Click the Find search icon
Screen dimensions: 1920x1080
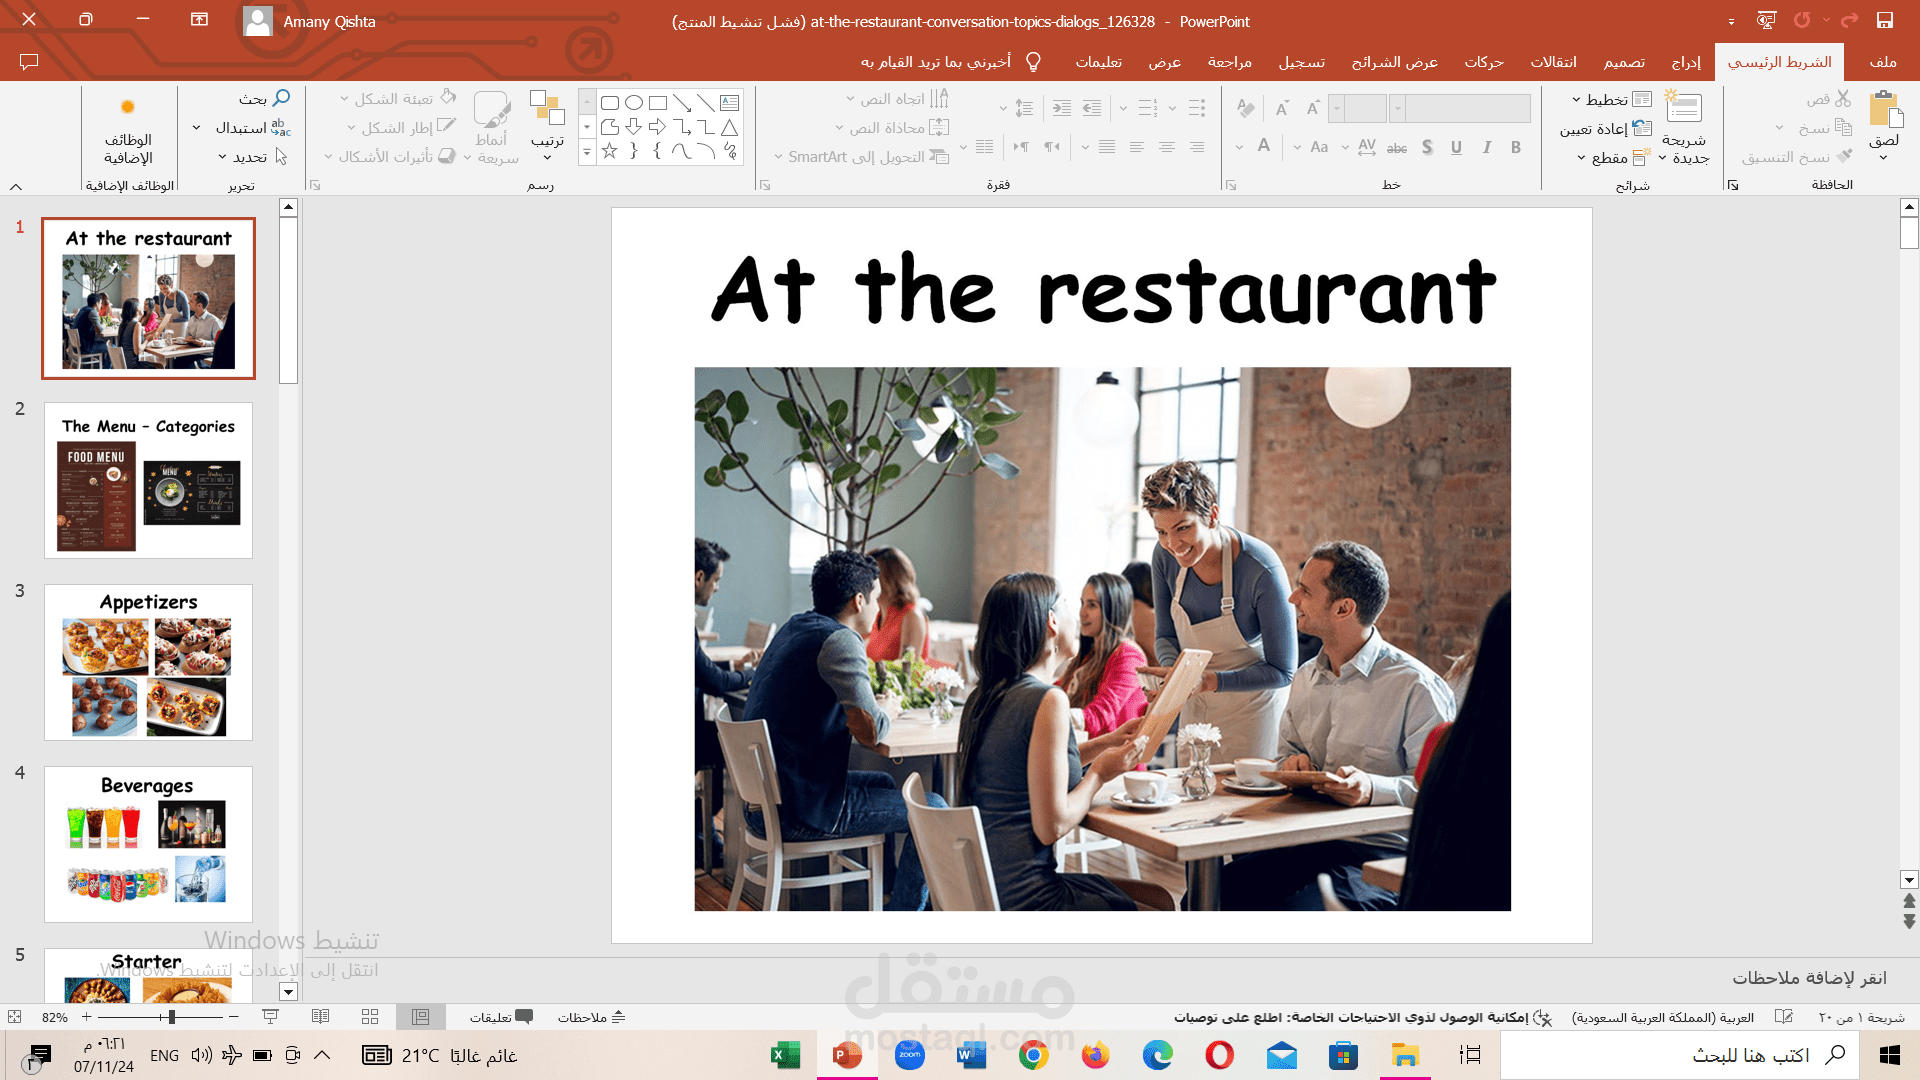(x=281, y=98)
